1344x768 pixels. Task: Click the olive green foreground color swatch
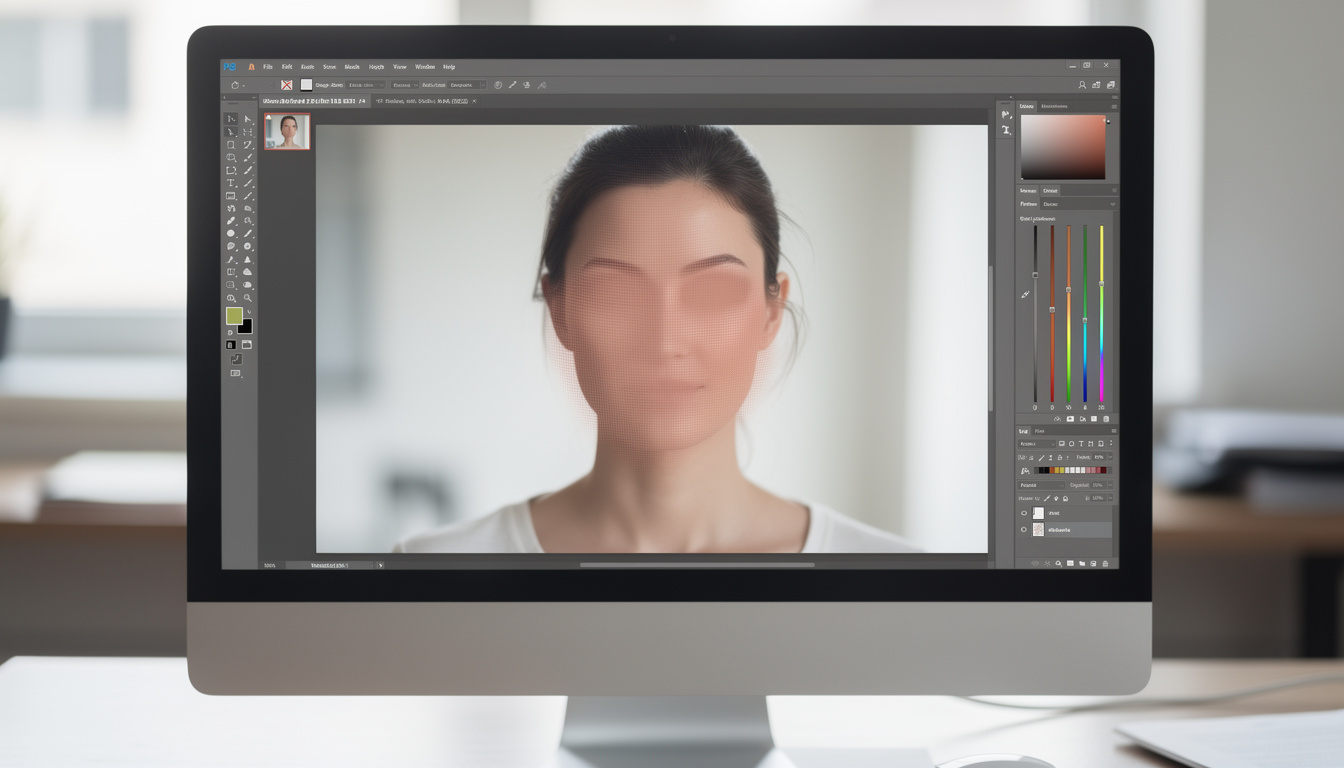[x=234, y=316]
